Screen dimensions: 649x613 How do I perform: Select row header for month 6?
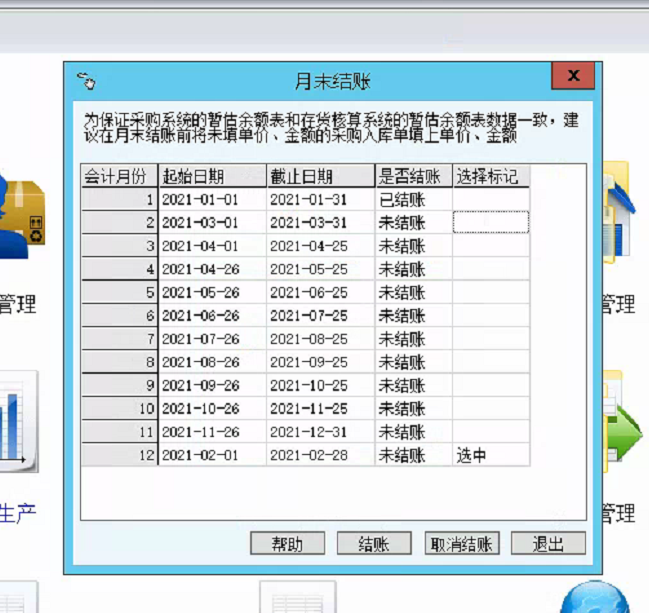coord(119,316)
